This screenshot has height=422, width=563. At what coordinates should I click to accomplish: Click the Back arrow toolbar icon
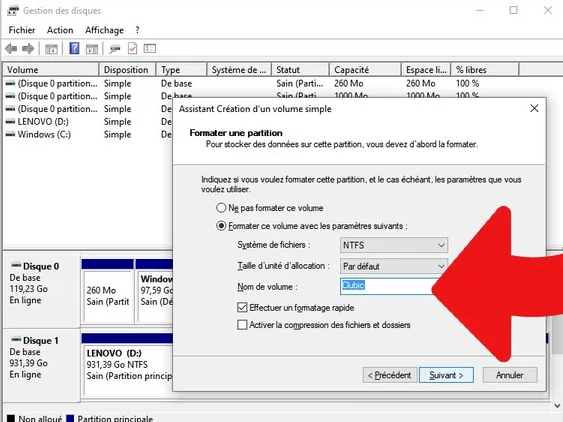pyautogui.click(x=11, y=48)
